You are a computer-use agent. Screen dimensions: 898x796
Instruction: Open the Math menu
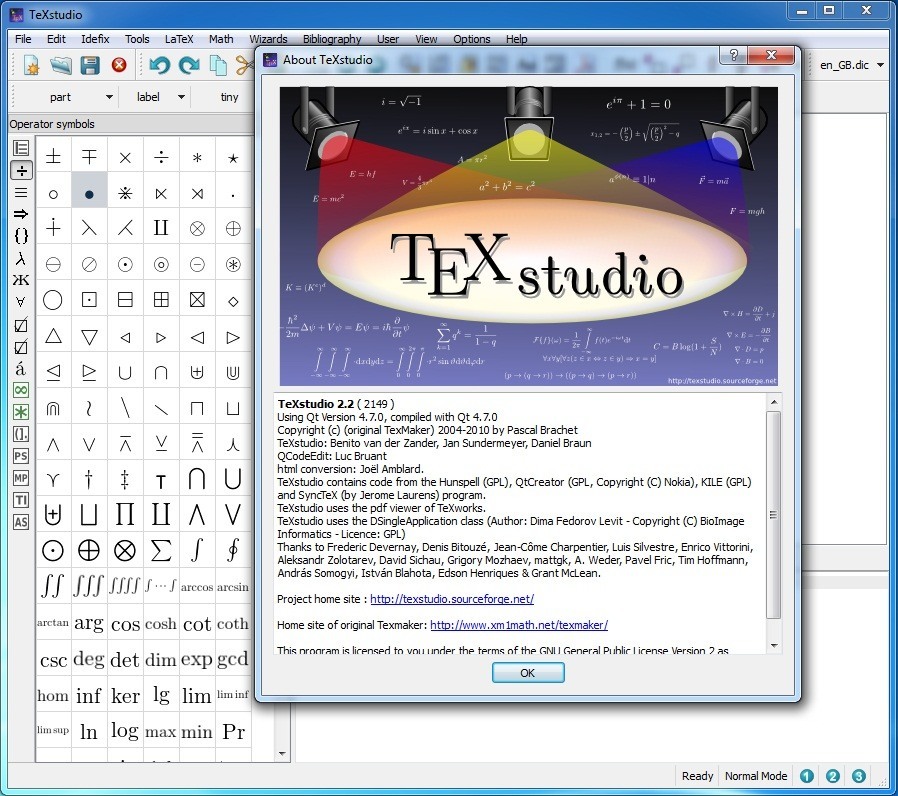pos(221,39)
